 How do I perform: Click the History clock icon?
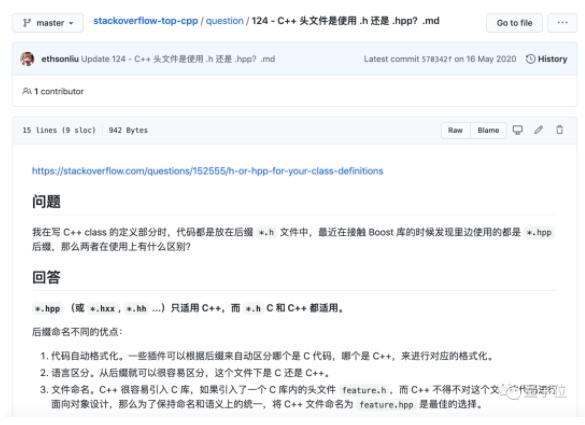[530, 59]
